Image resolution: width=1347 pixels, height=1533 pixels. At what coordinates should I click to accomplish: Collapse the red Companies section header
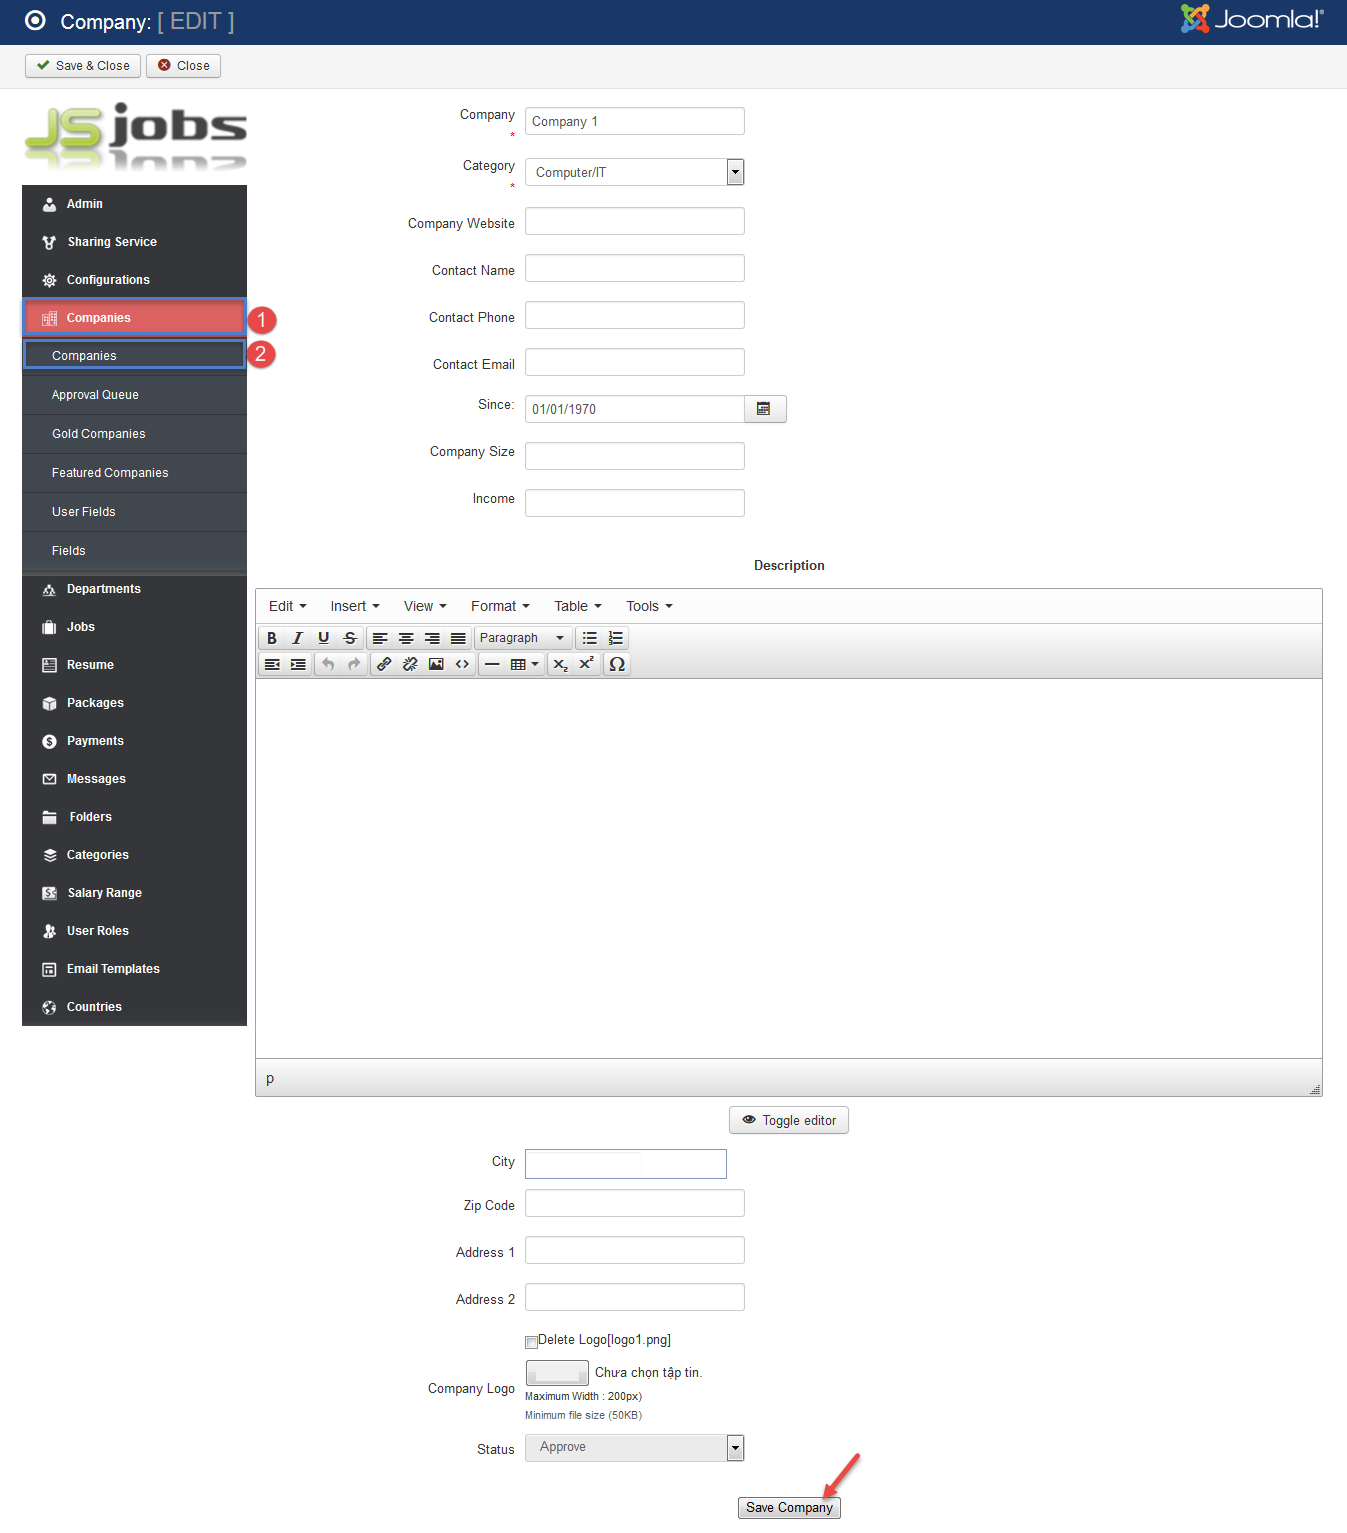[134, 318]
